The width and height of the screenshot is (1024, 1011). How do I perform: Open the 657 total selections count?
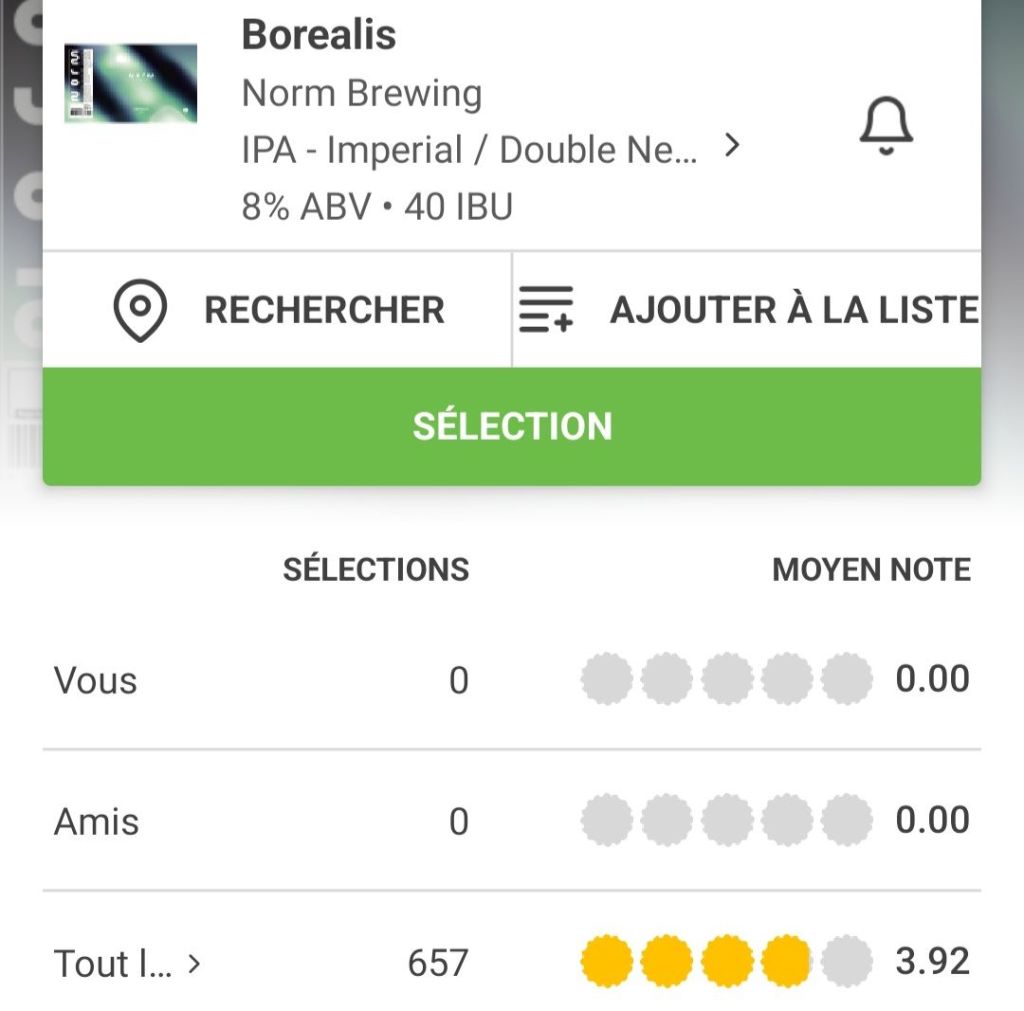(437, 963)
